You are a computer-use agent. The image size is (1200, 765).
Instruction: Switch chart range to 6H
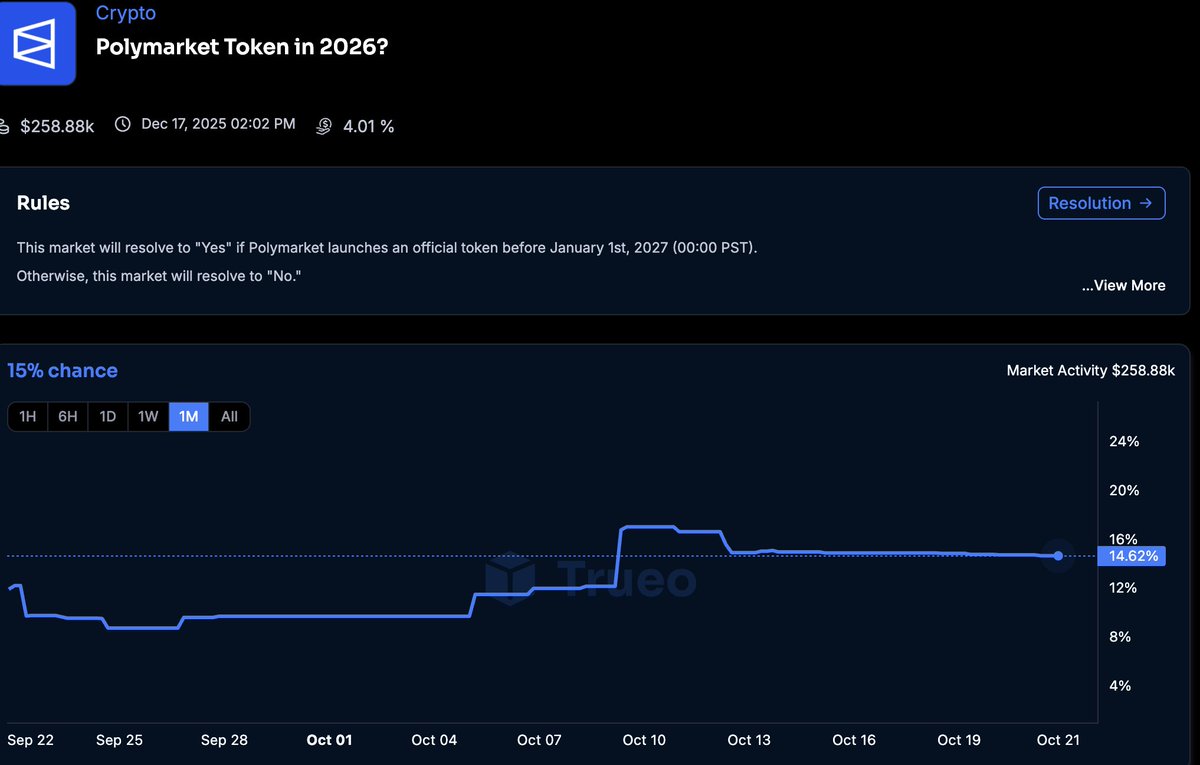pyautogui.click(x=68, y=417)
